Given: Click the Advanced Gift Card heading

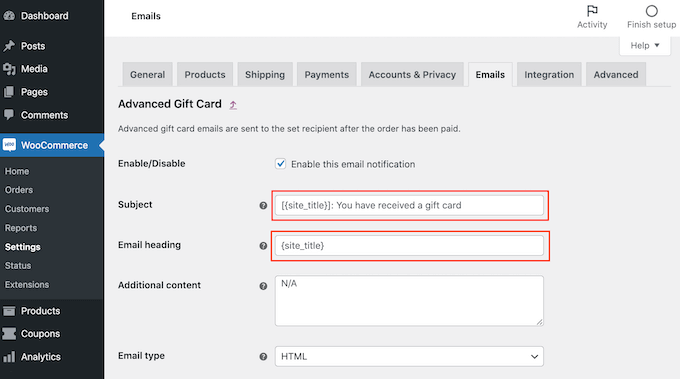Looking at the screenshot, I should pos(170,104).
